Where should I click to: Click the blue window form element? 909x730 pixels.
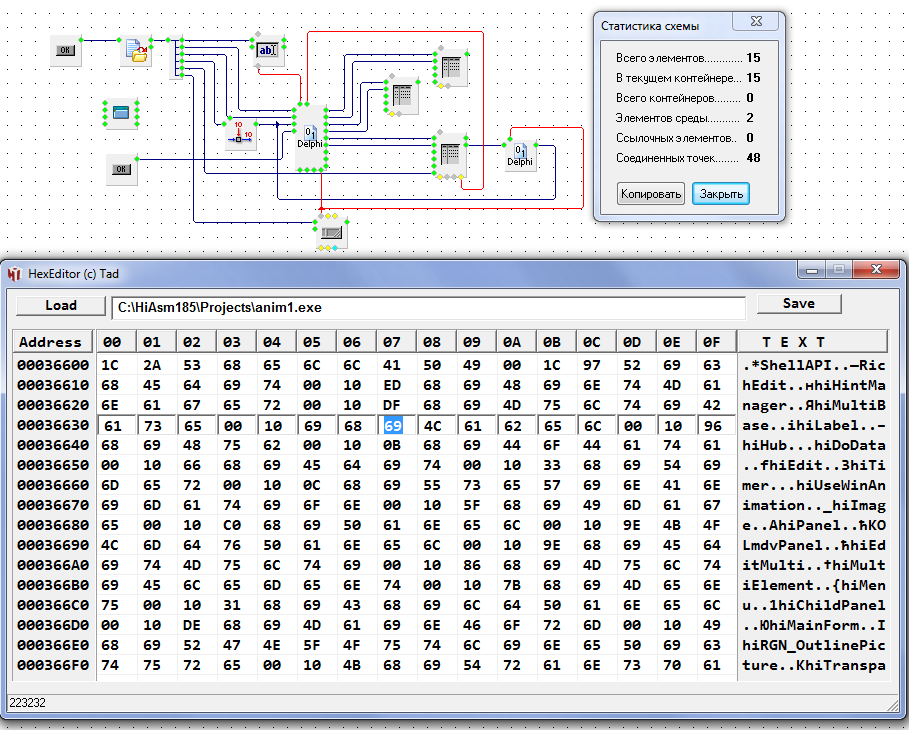pos(121,113)
